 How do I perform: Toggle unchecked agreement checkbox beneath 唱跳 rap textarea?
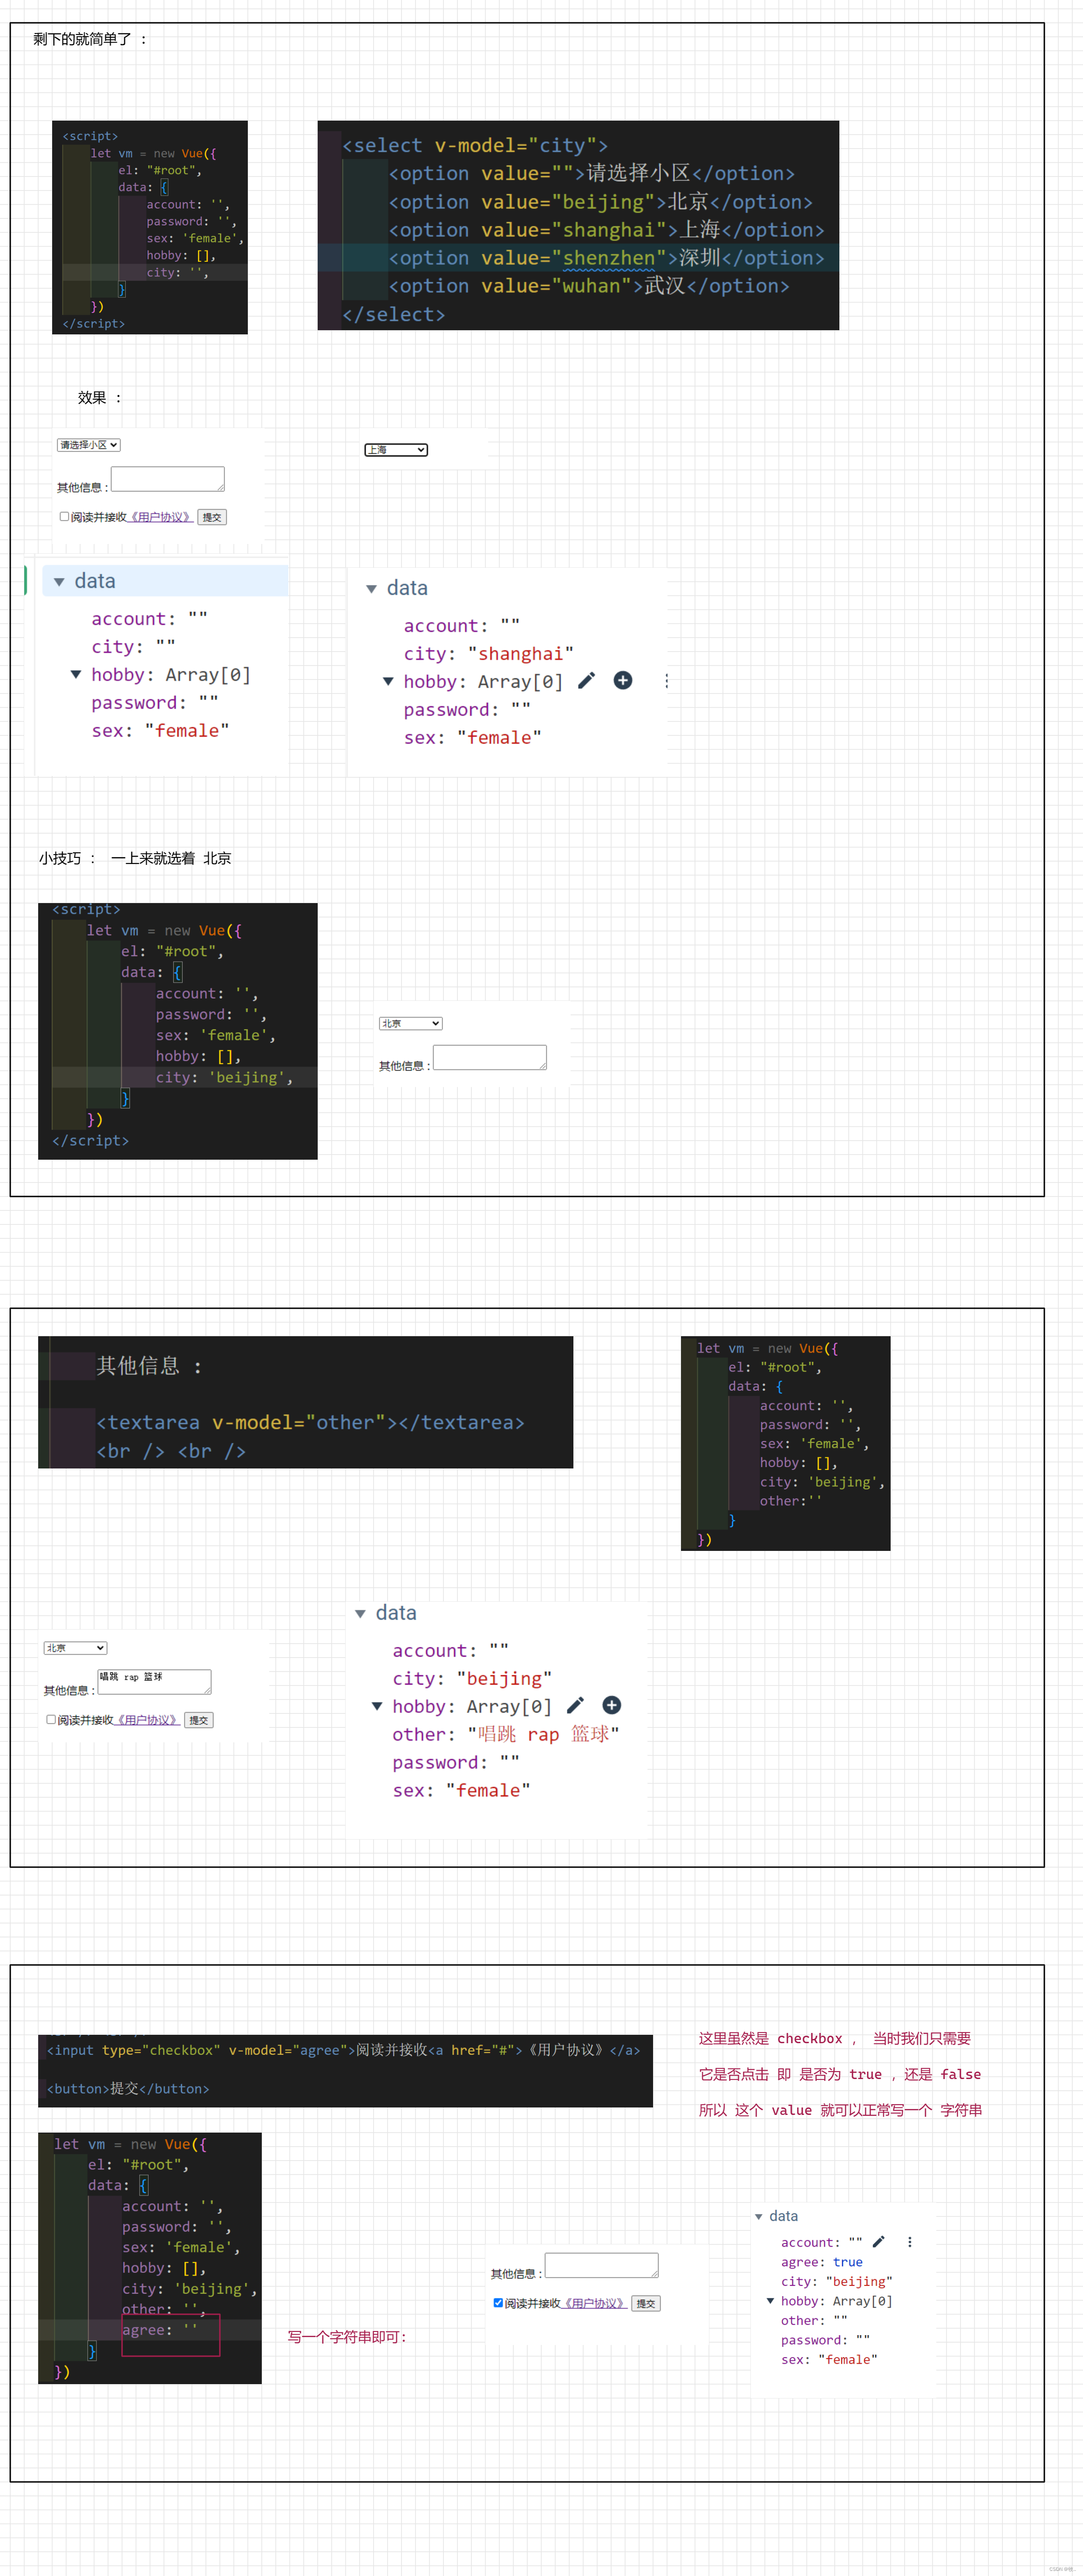point(51,1720)
